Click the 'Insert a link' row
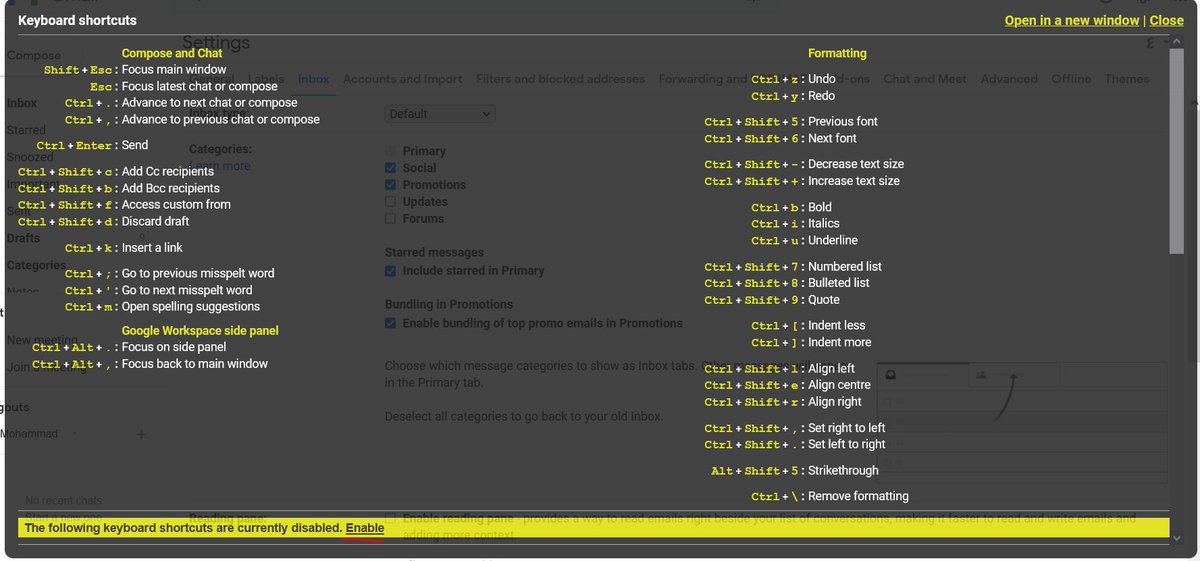This screenshot has height=561, width=1200. 124,247
